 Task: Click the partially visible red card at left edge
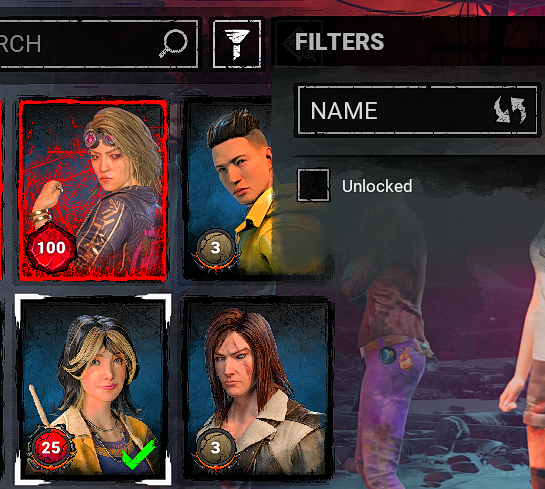click(1, 190)
